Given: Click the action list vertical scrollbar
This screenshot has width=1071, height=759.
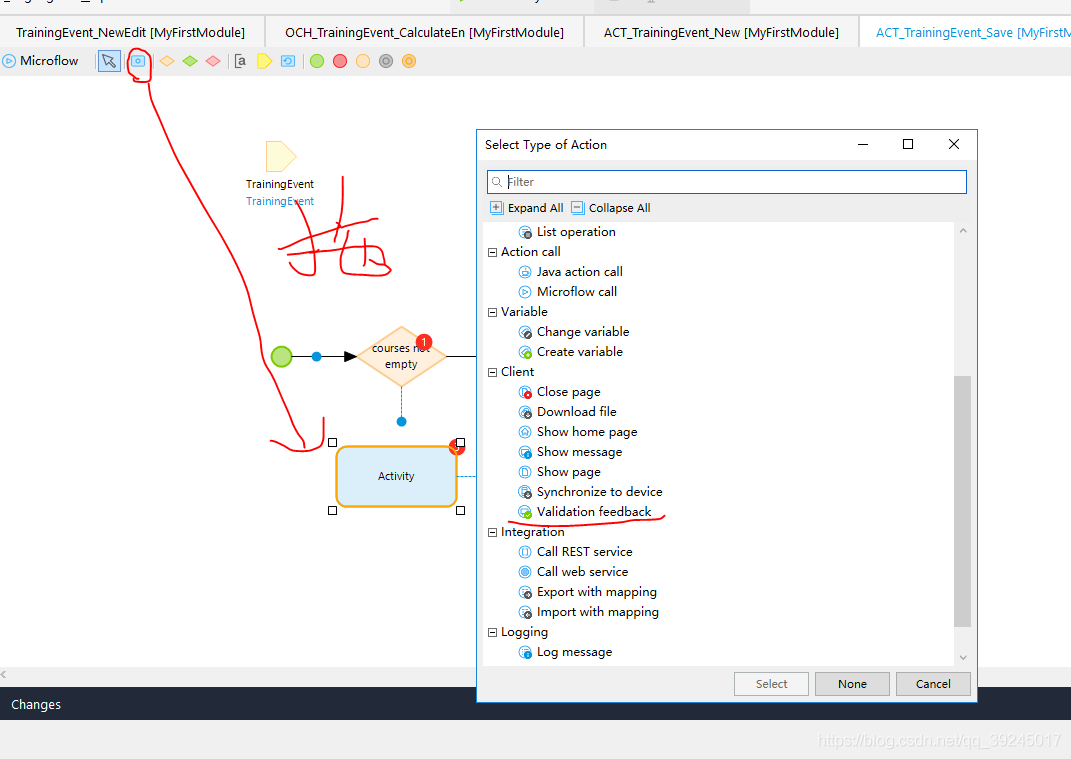Looking at the screenshot, I should [962, 500].
